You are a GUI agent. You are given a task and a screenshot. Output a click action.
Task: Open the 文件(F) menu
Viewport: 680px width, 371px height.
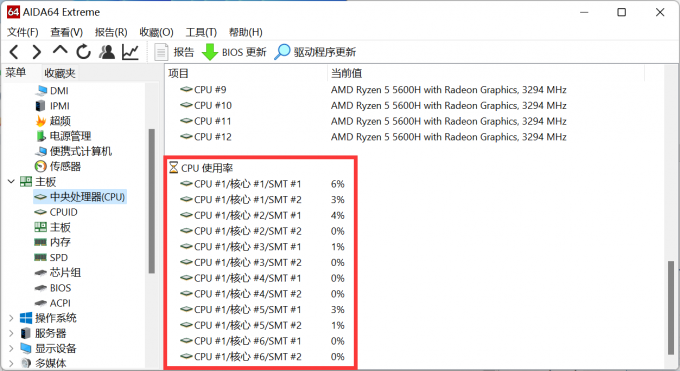point(23,32)
